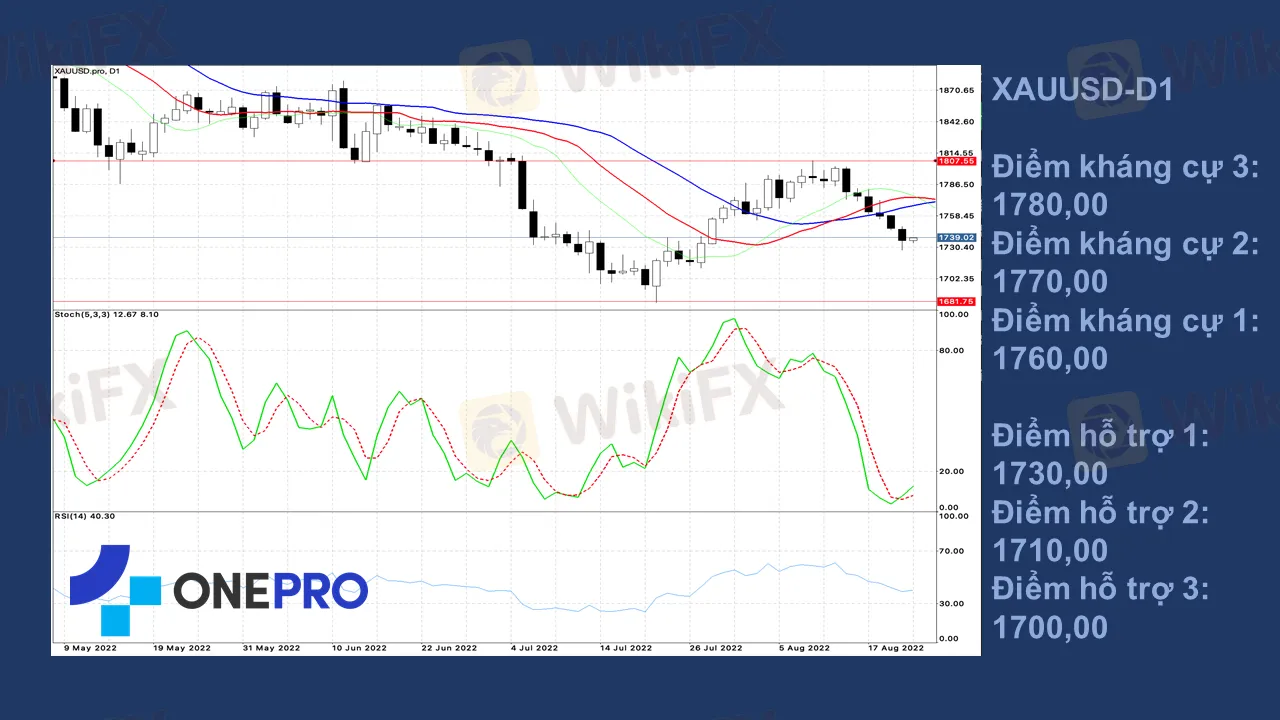Click the XAUUSD-D1 heading on the right

(x=1082, y=90)
